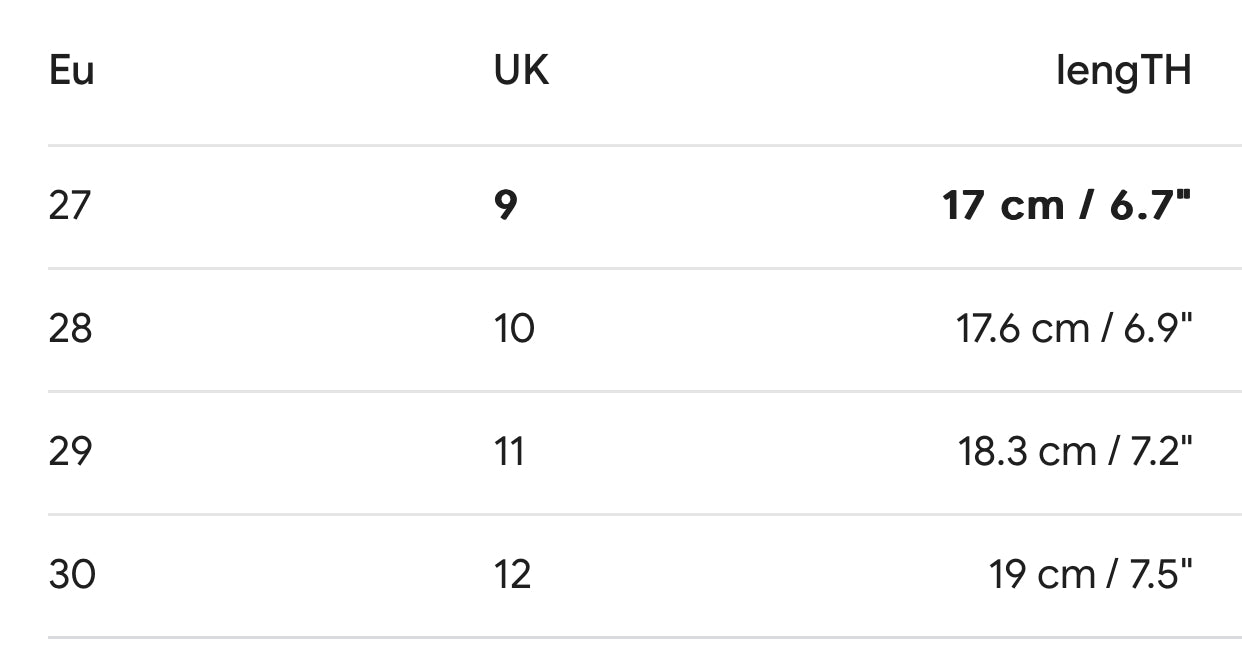
Task: Select EU size 27 cell
Action: 69,206
